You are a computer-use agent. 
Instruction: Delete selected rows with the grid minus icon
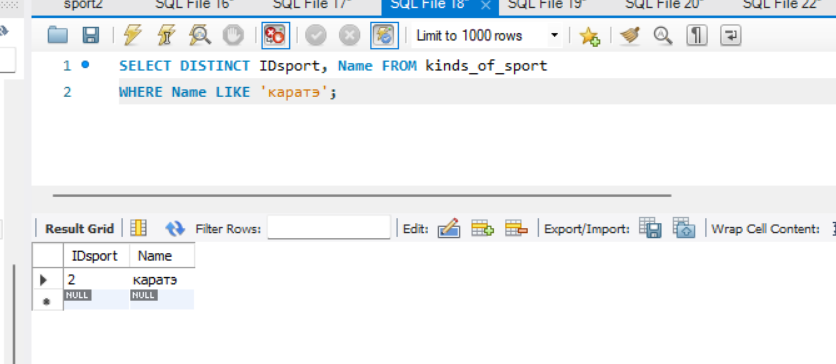pos(516,228)
